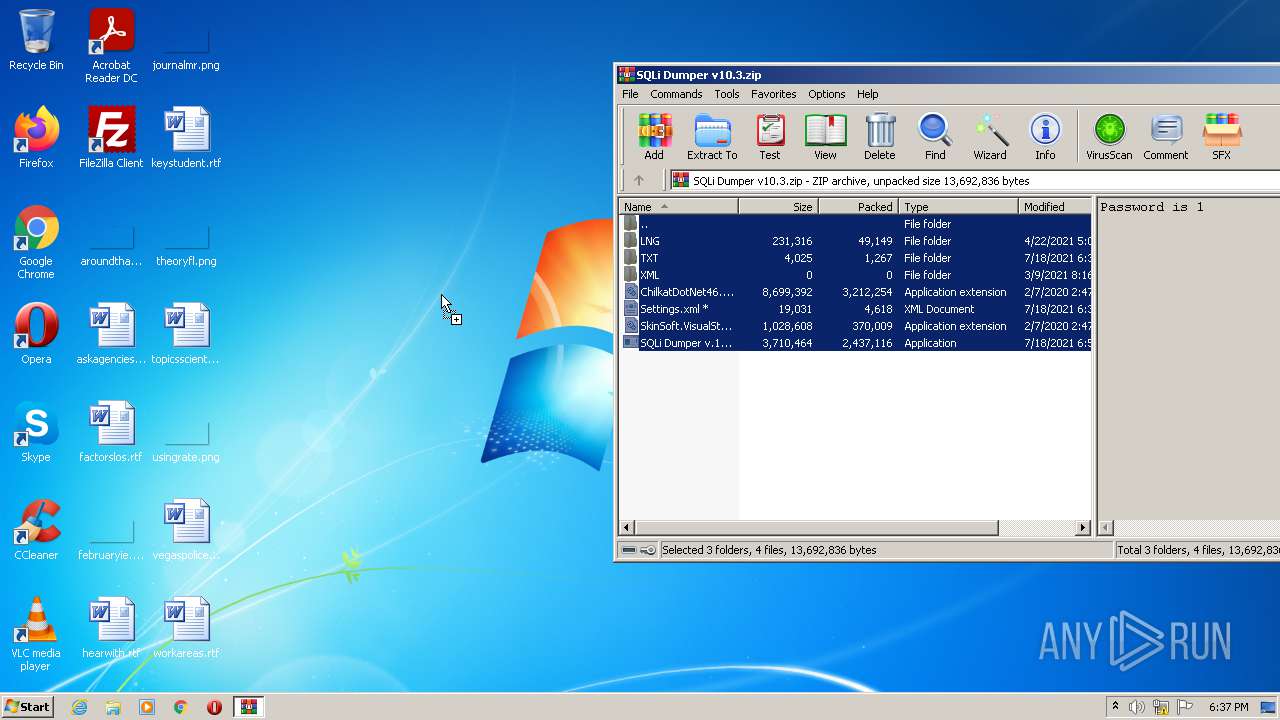
Task: Sort by the Size column header
Action: click(x=779, y=207)
